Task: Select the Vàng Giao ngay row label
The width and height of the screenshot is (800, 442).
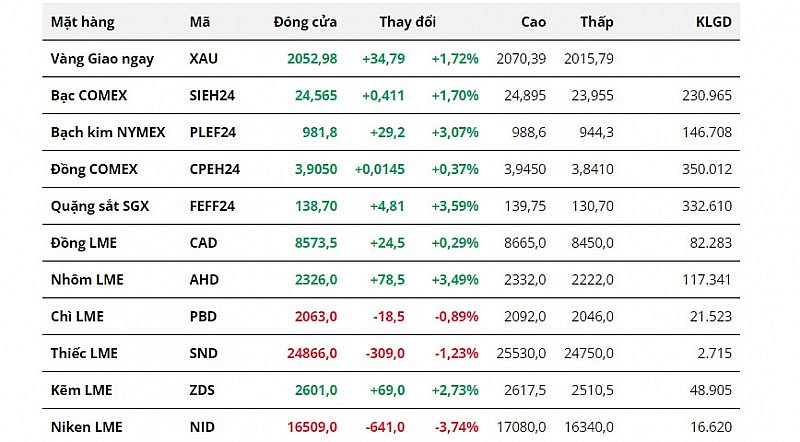Action: 102,59
